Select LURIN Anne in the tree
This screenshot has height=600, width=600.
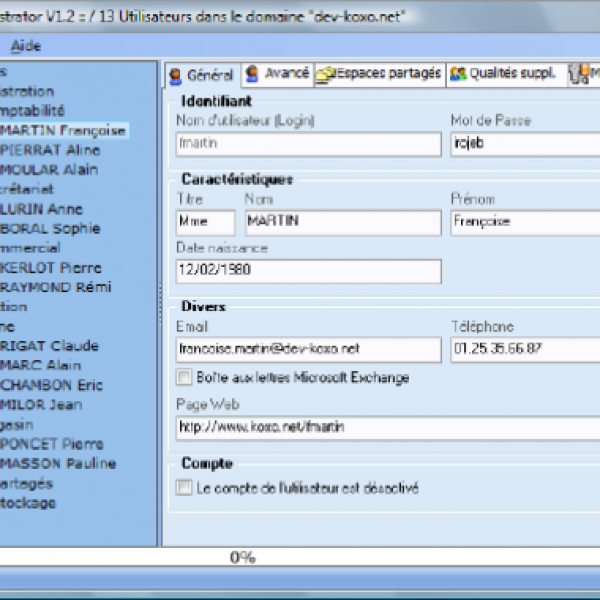pyautogui.click(x=41, y=209)
